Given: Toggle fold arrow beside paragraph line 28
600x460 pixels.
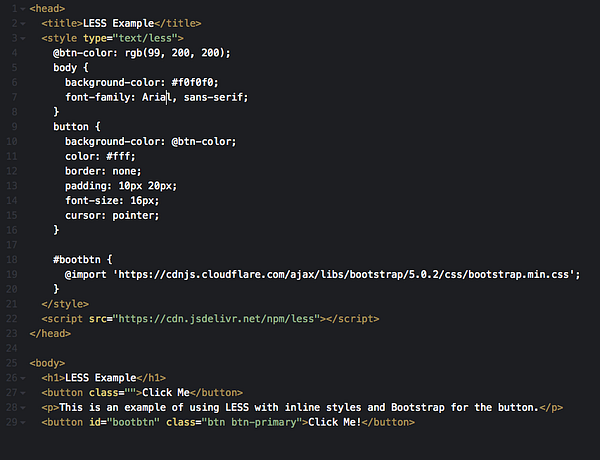Looking at the screenshot, I should 23,407.
